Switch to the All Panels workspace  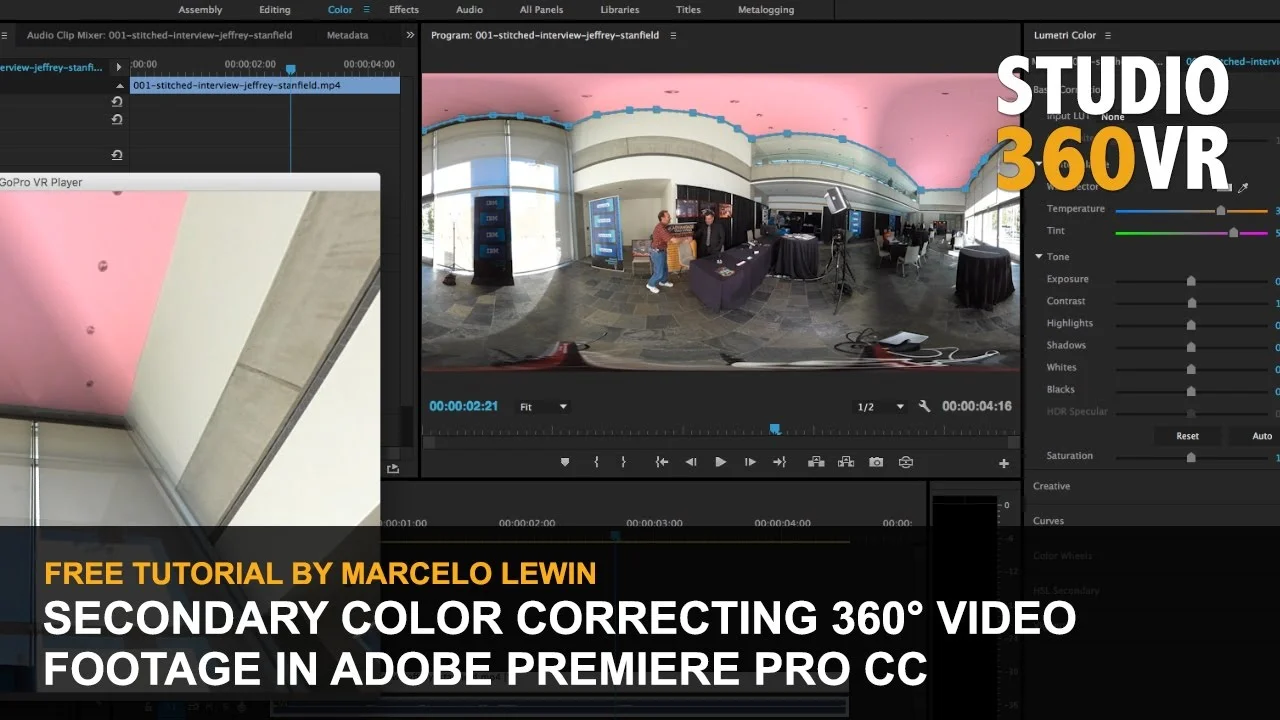point(541,10)
